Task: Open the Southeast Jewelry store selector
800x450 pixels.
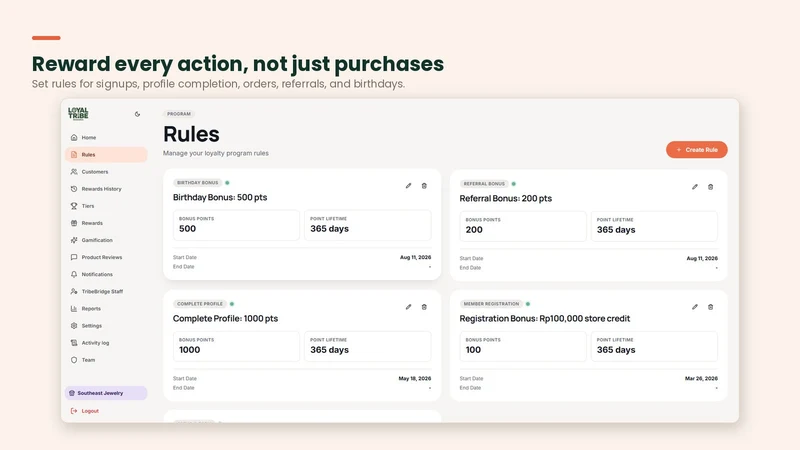Action: [x=106, y=393]
